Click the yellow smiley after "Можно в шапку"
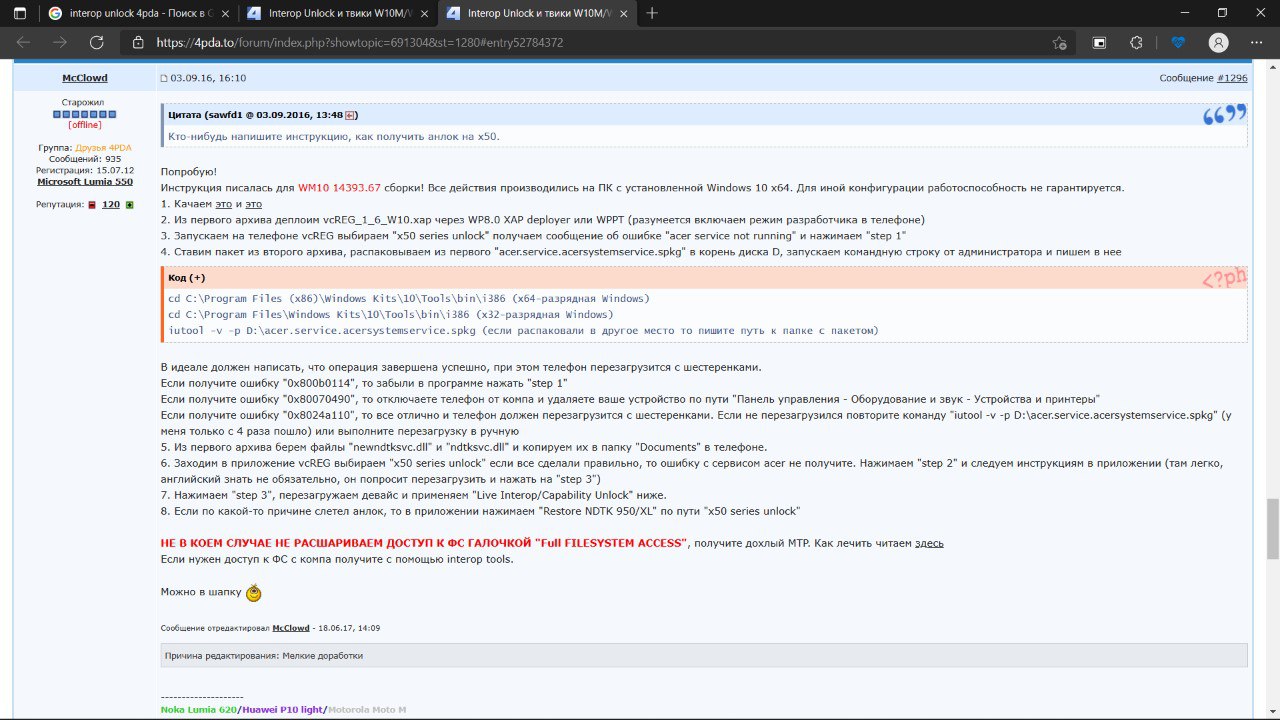This screenshot has height=720, width=1280. click(254, 593)
